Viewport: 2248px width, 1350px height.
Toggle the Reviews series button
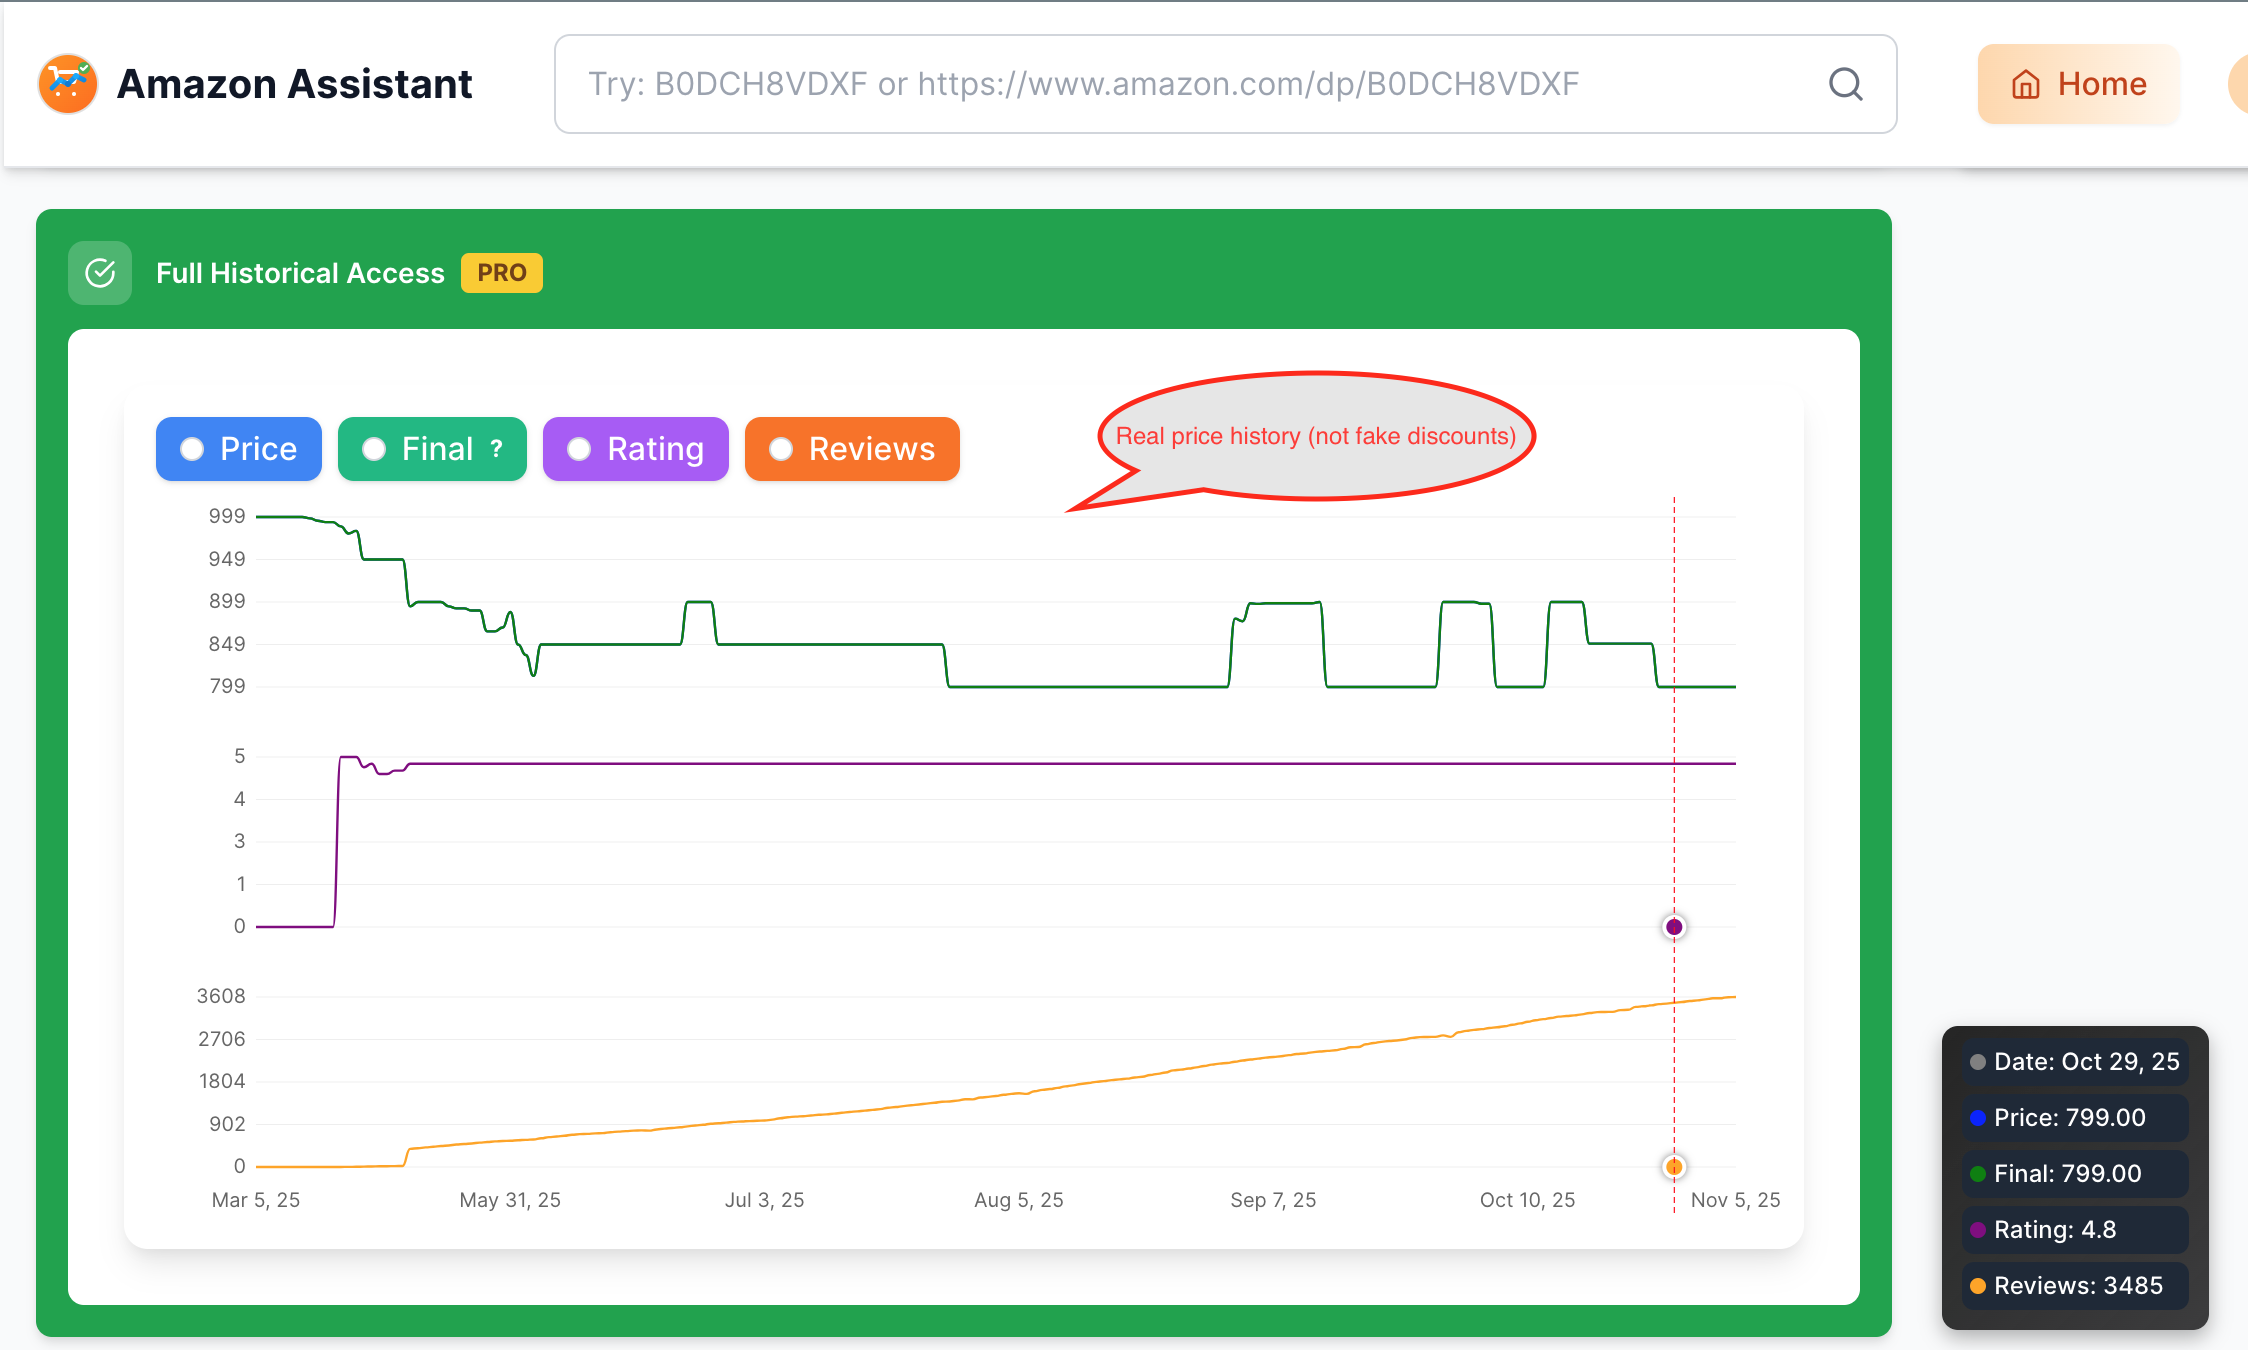tap(852, 449)
